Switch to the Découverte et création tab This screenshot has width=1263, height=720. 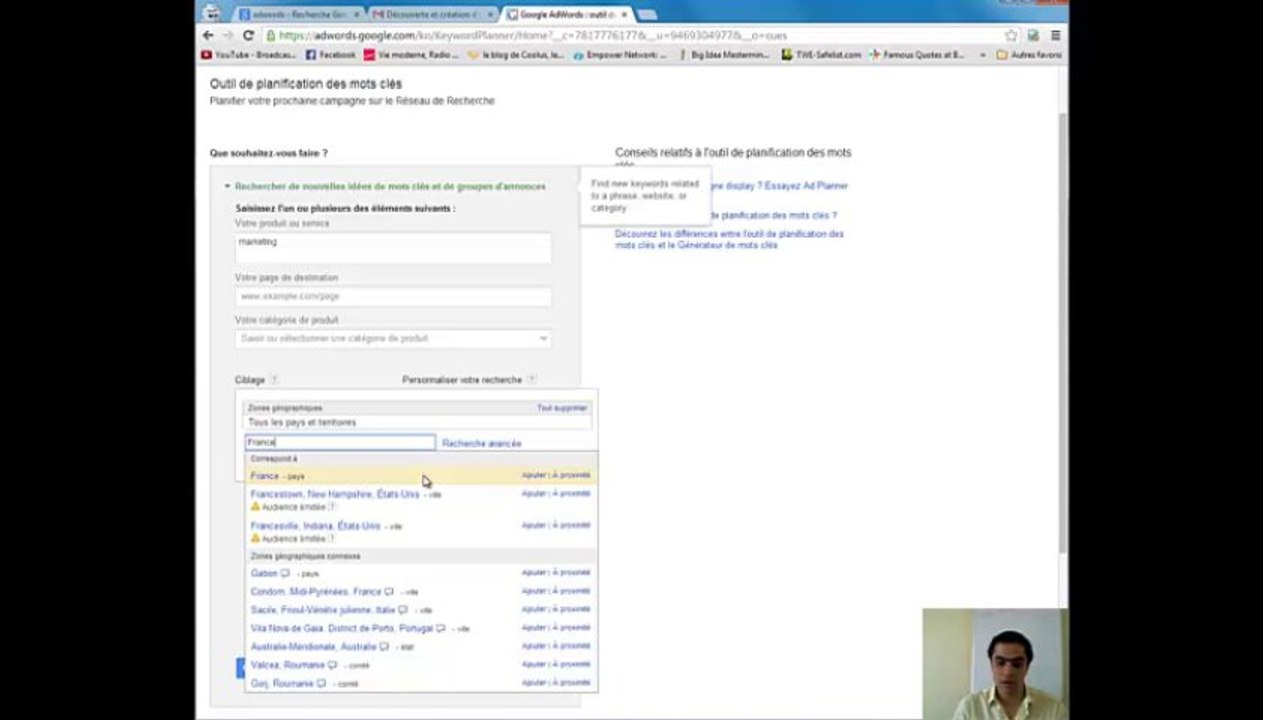[432, 15]
